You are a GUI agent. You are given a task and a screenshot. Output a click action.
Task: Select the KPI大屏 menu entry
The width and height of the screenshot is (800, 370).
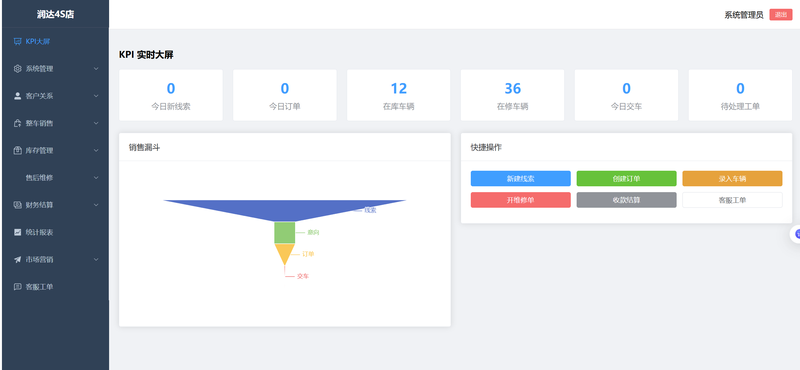coord(55,41)
